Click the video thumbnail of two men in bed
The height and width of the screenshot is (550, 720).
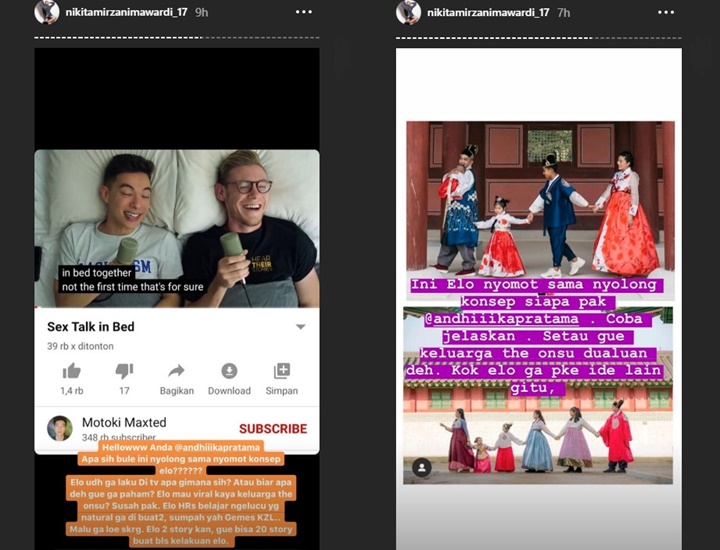[x=177, y=228]
